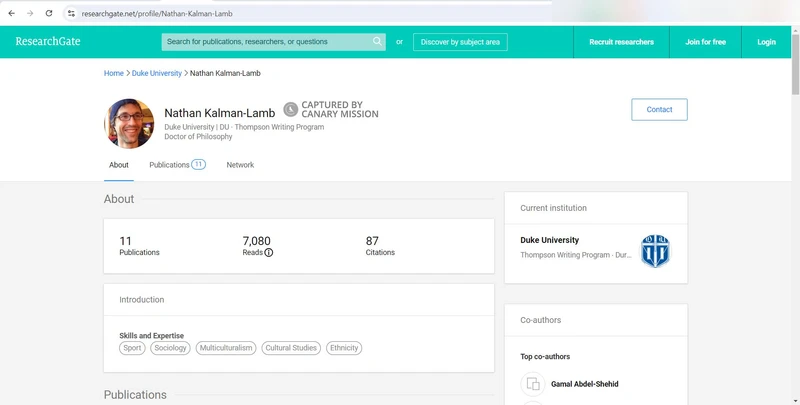Click the 11 Publications stat
Image resolution: width=800 pixels, height=405 pixels.
139,245
